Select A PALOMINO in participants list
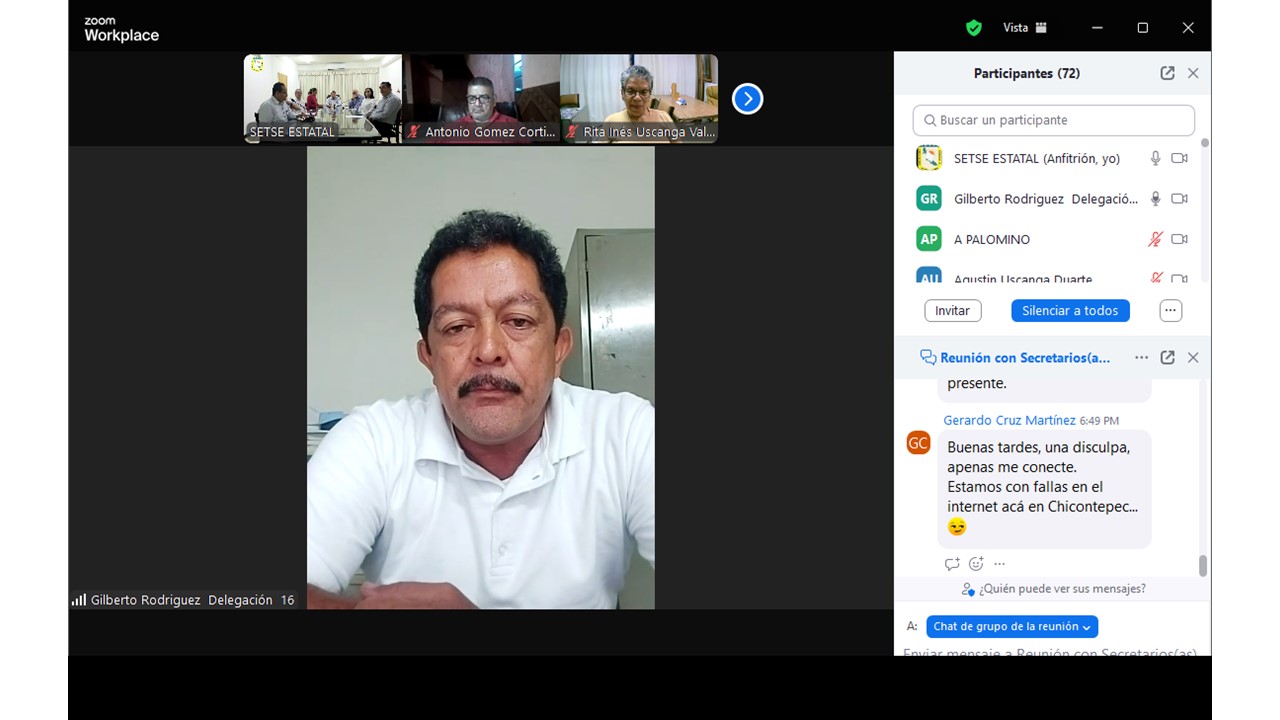Image resolution: width=1280 pixels, height=720 pixels. tap(991, 239)
